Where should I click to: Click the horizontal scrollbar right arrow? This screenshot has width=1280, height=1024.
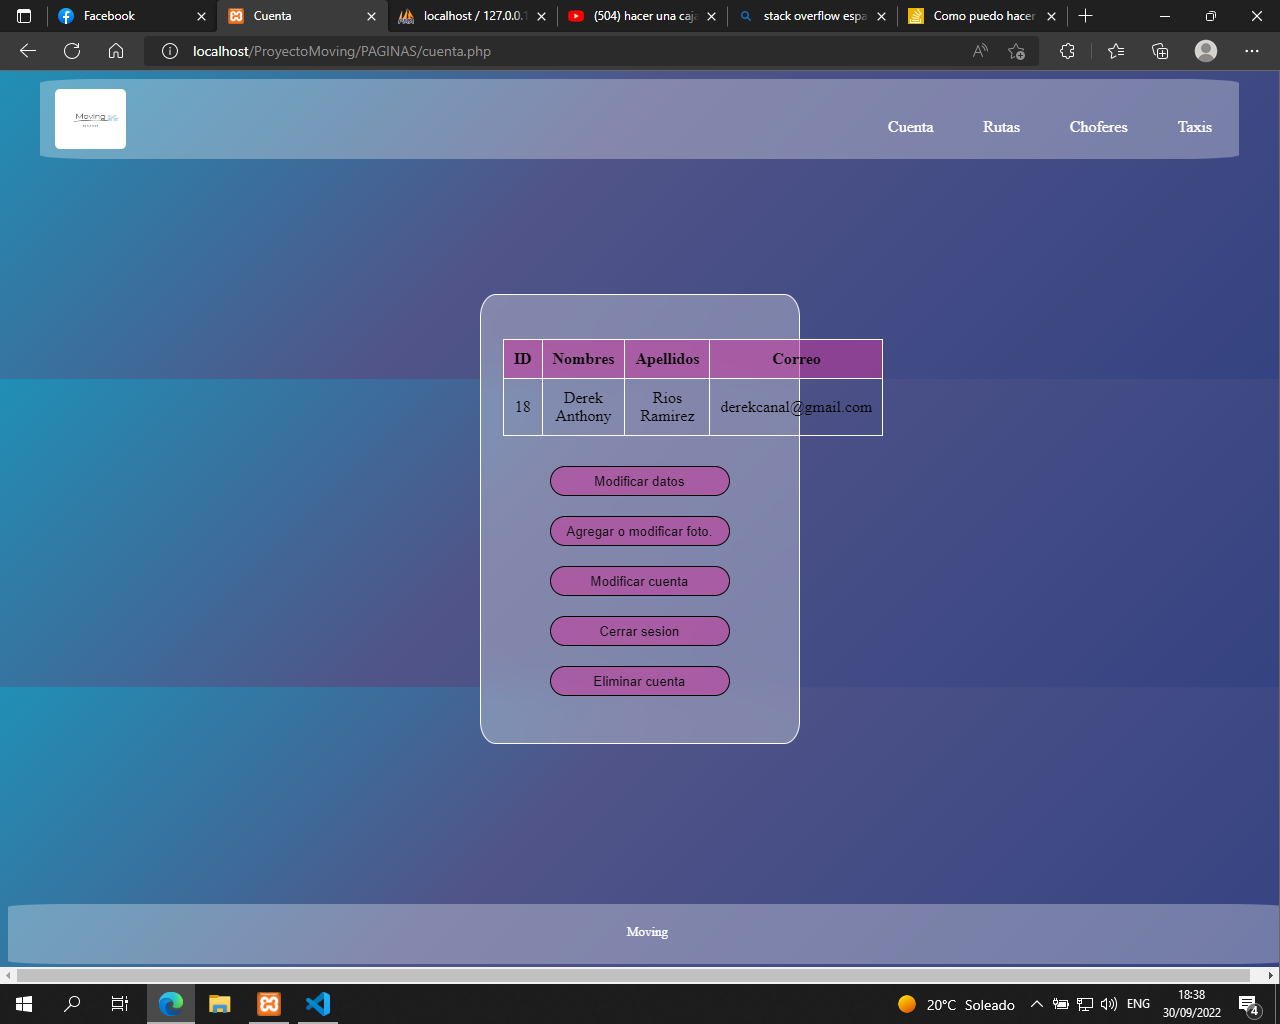coord(1271,975)
